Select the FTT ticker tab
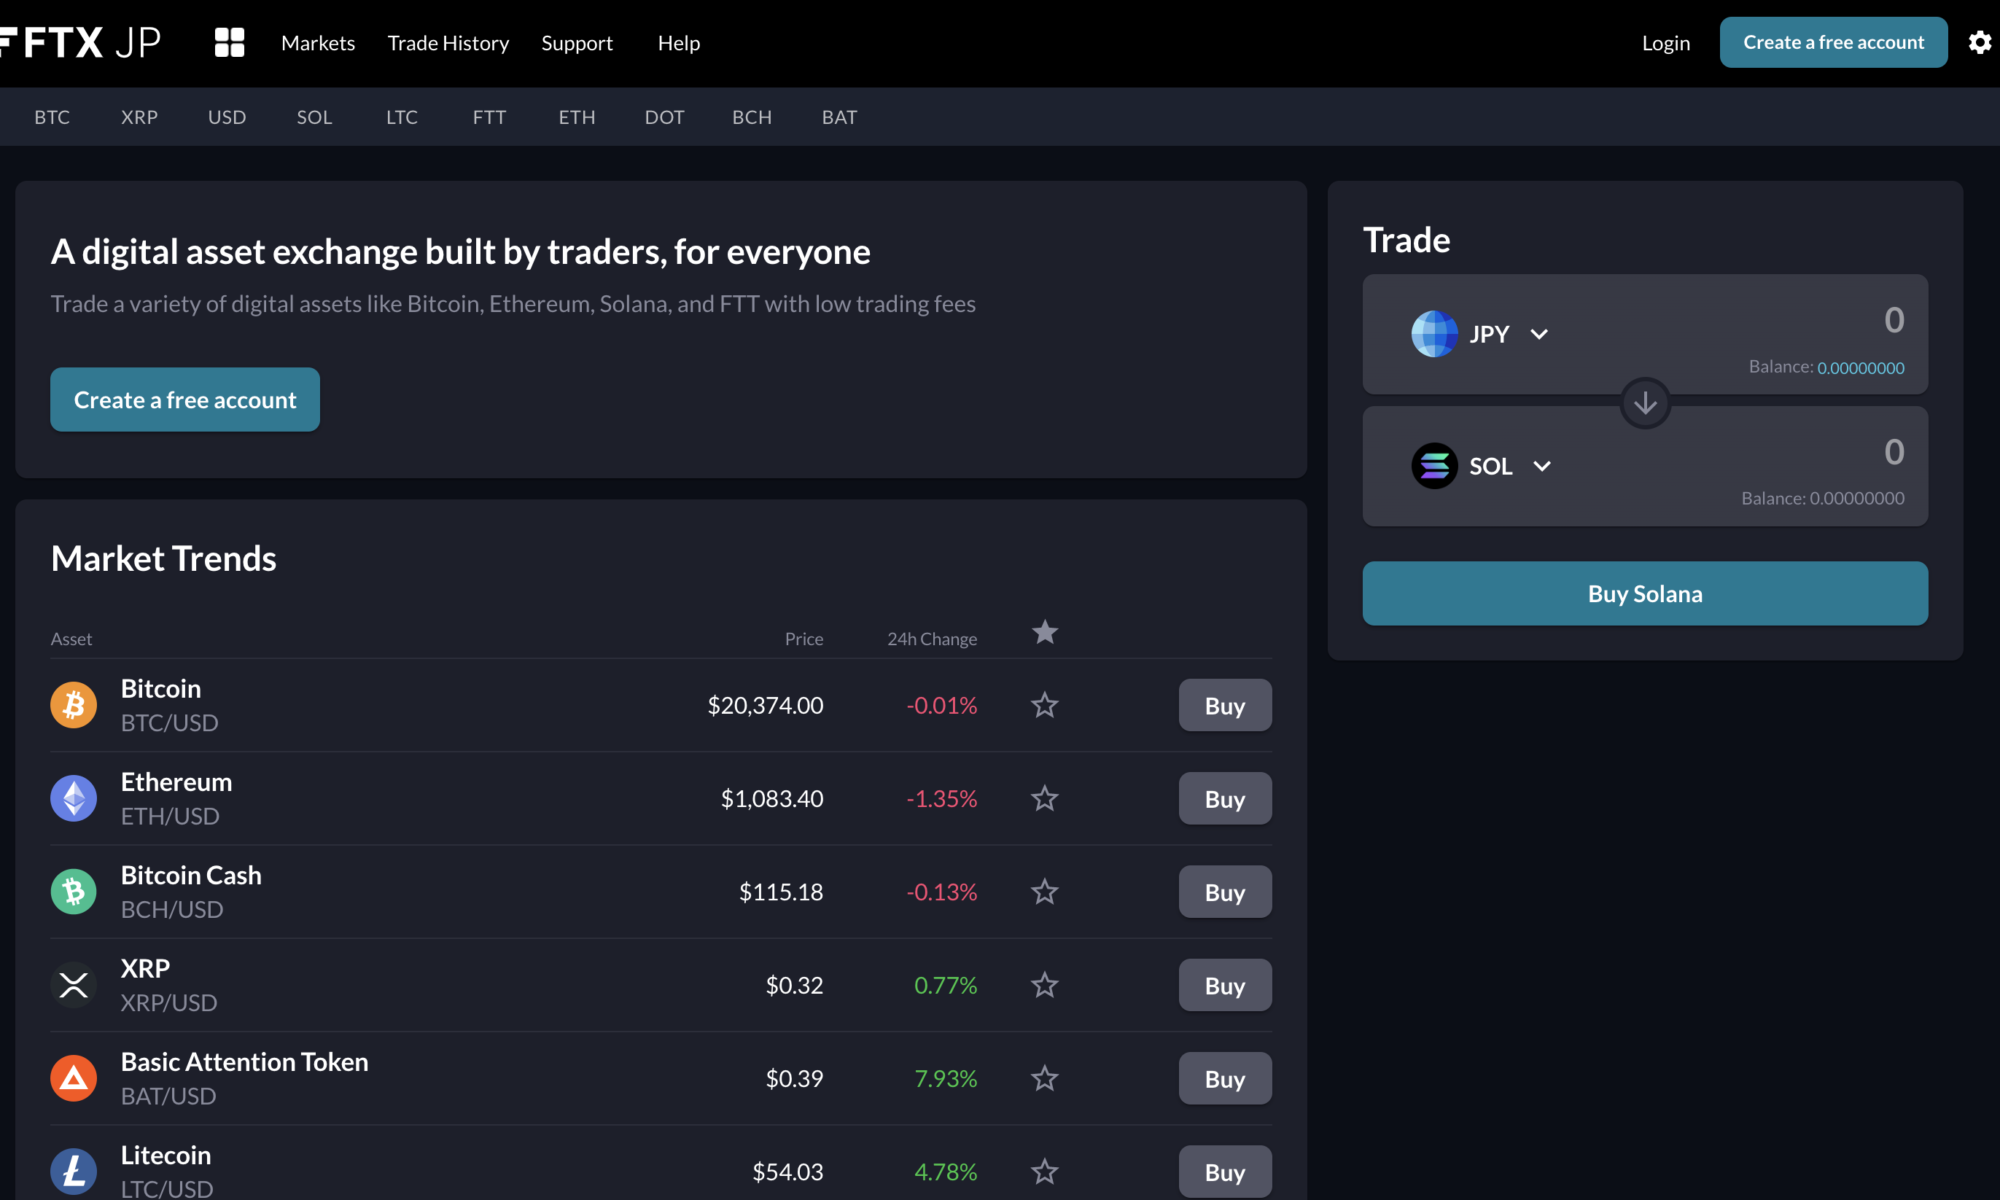Image resolution: width=2000 pixels, height=1200 pixels. point(489,117)
